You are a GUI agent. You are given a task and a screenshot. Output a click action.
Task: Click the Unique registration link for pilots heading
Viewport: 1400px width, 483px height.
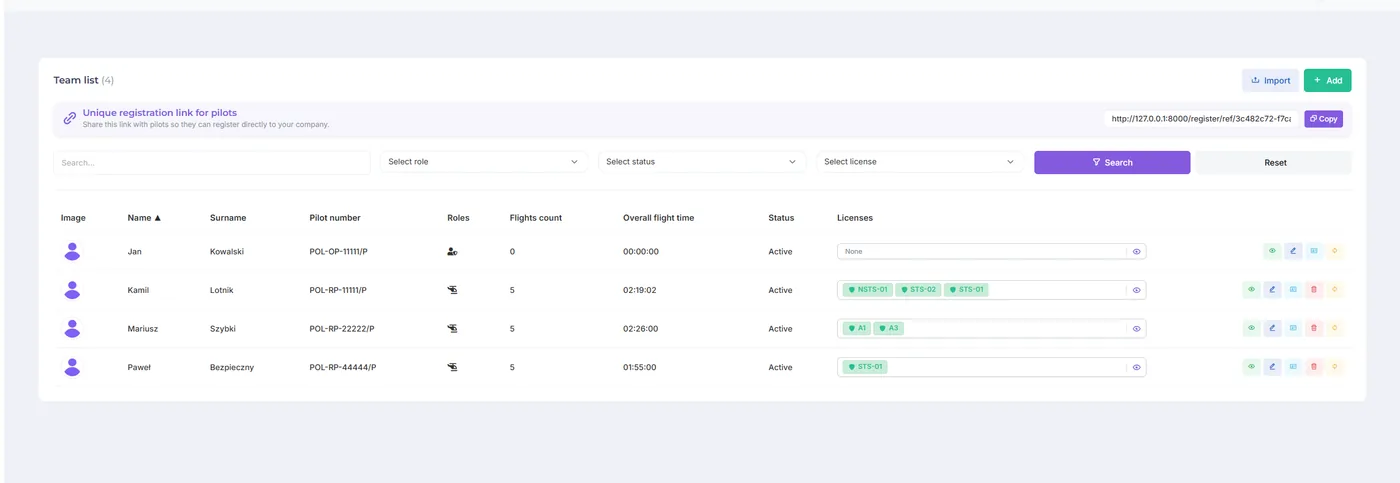(160, 113)
